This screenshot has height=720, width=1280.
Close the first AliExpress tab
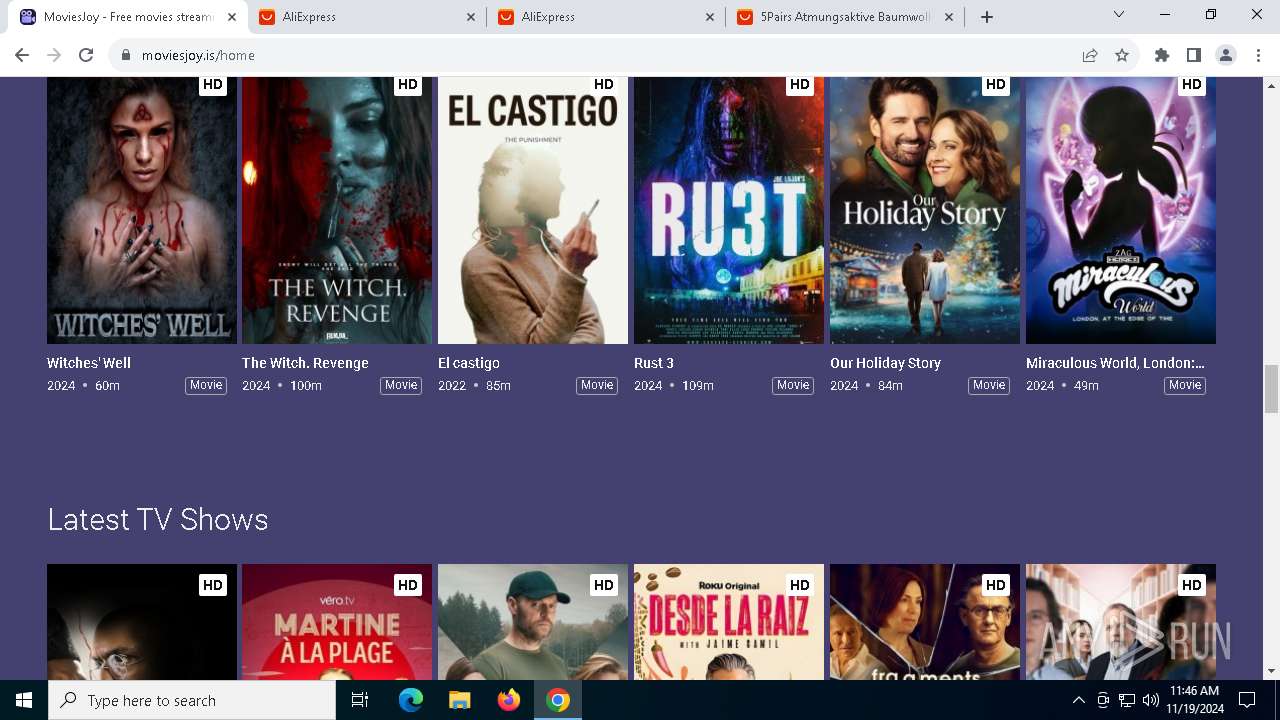pos(471,17)
